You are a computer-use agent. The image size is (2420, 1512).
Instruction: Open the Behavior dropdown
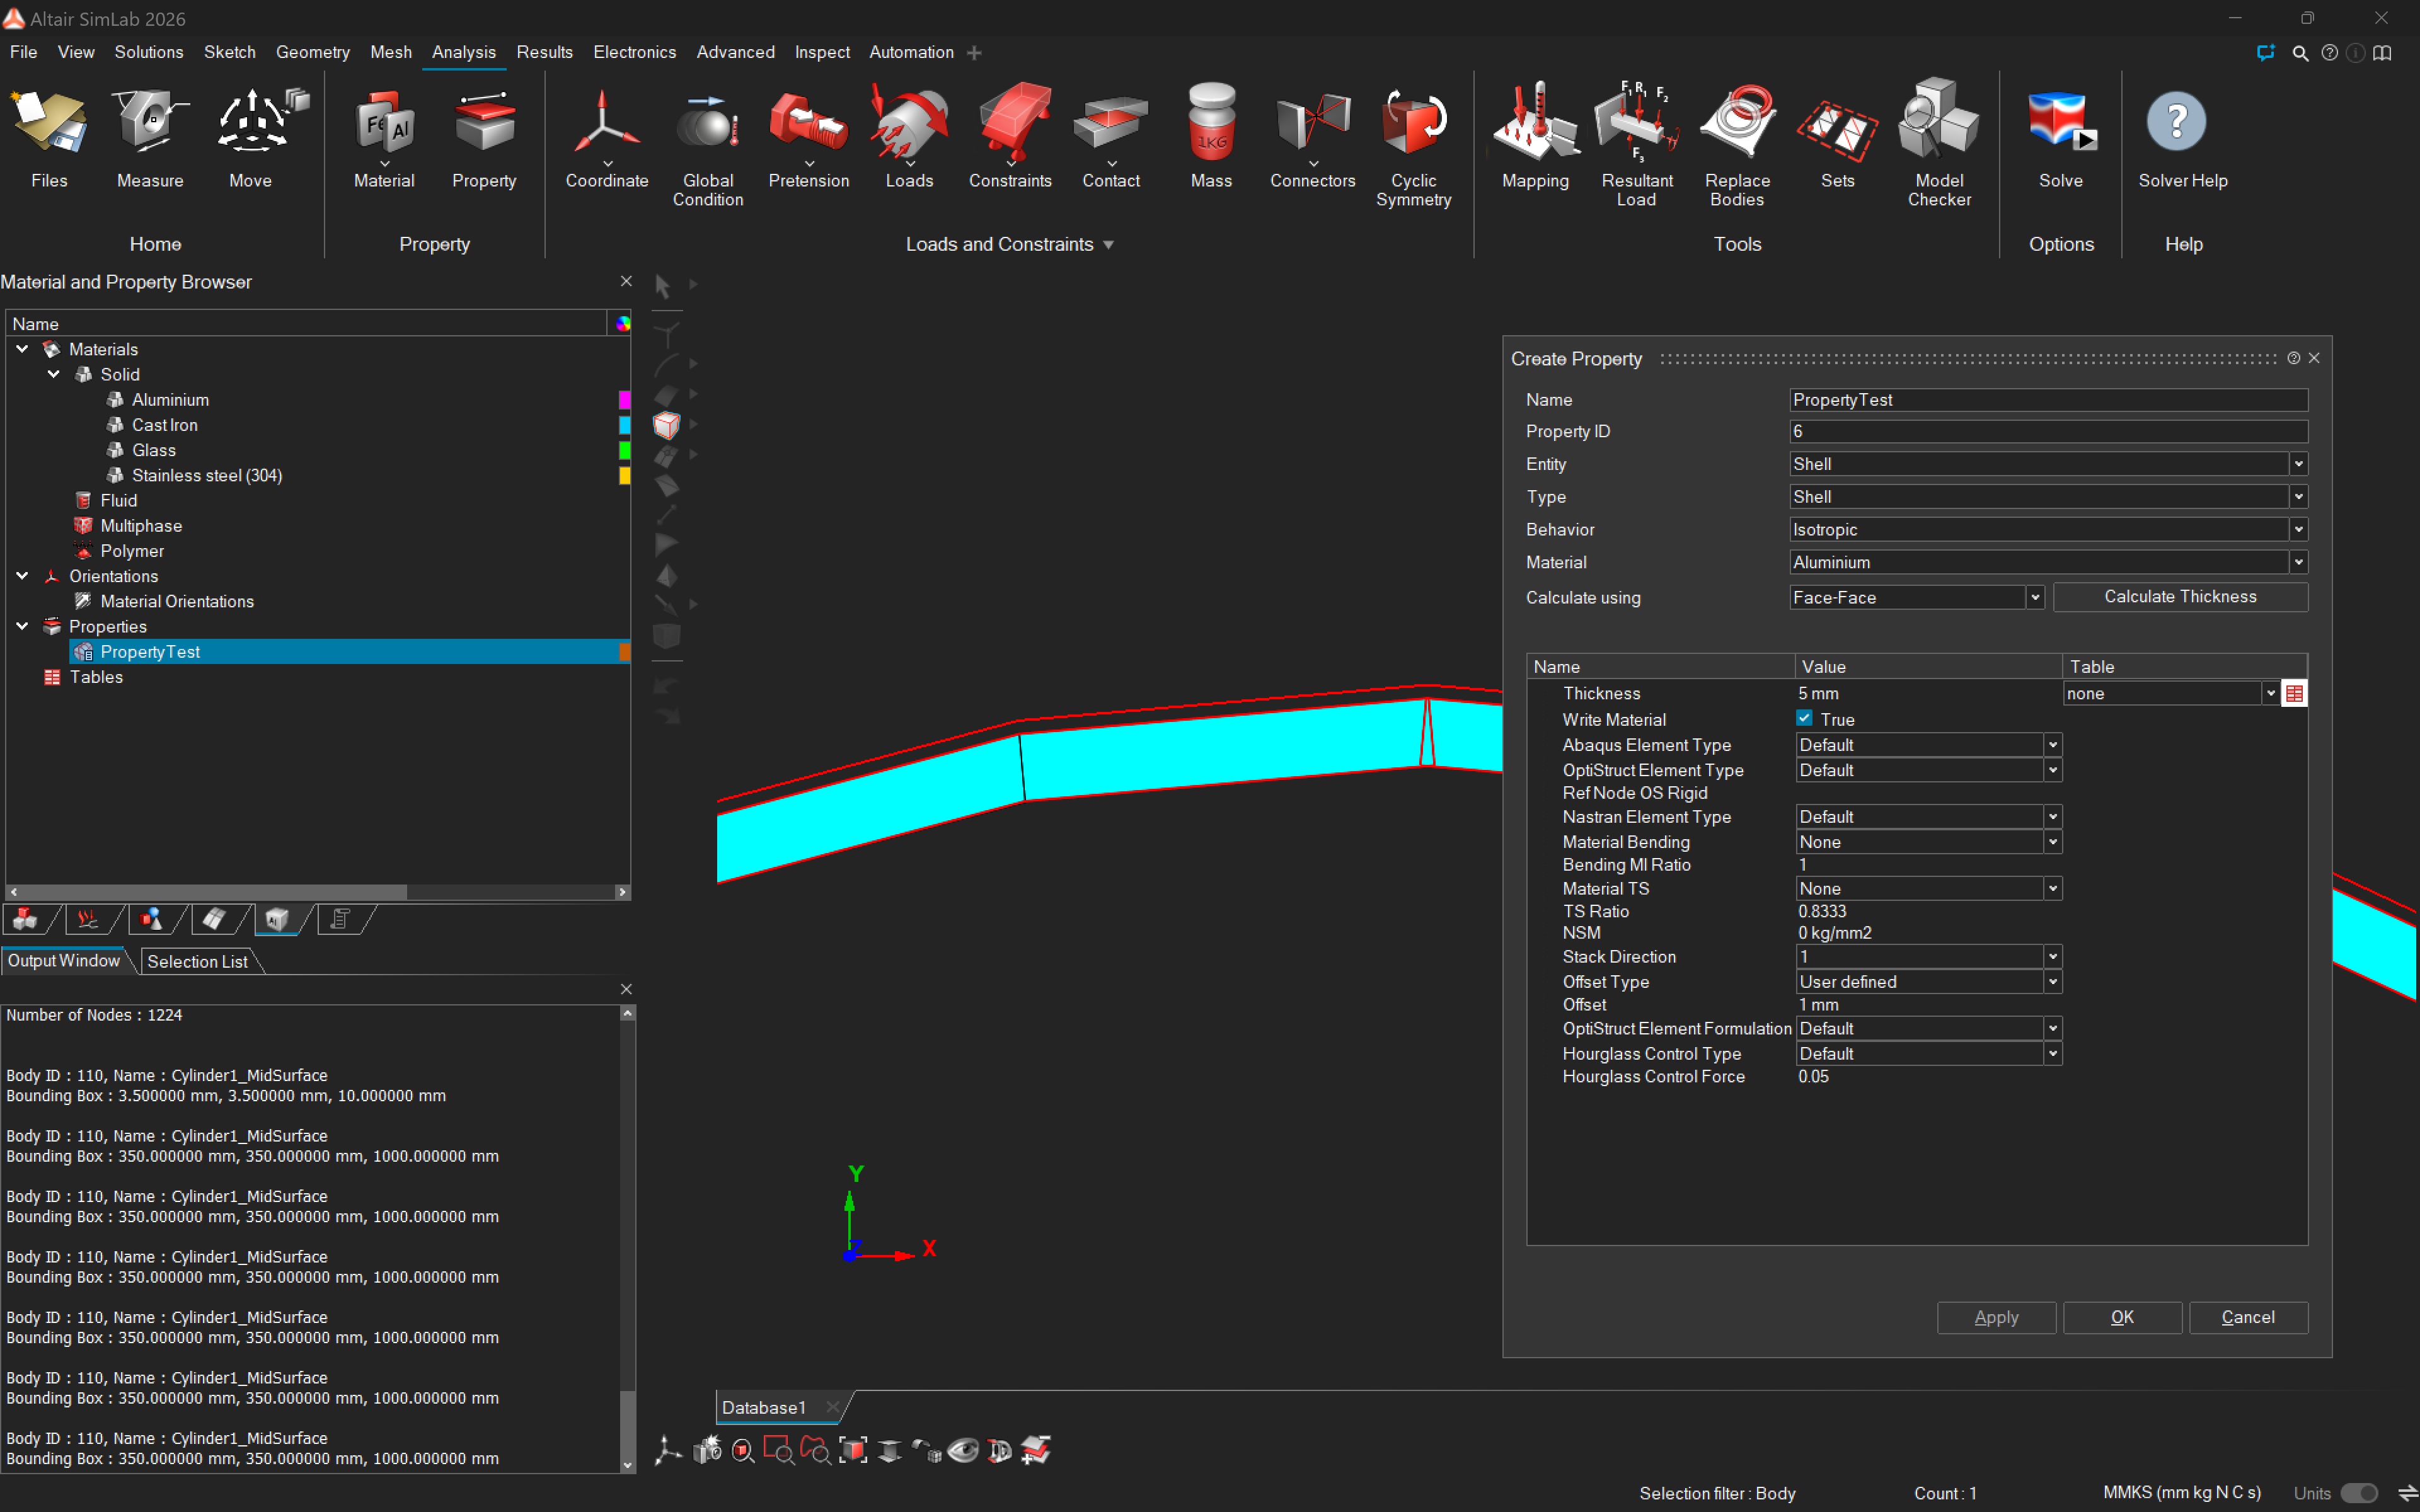click(x=2298, y=530)
